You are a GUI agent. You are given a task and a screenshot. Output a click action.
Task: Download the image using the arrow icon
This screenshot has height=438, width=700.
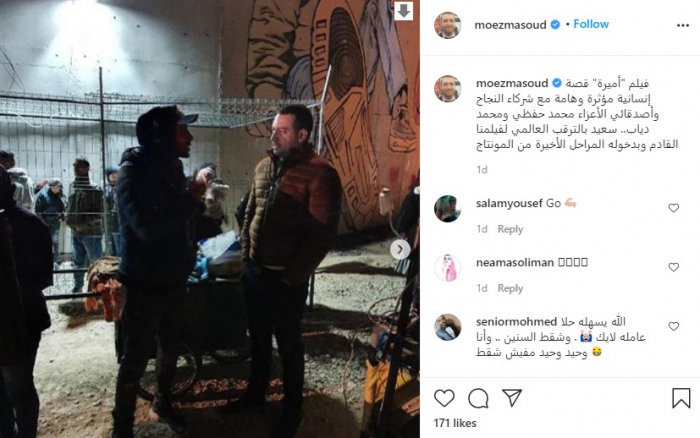tap(404, 11)
